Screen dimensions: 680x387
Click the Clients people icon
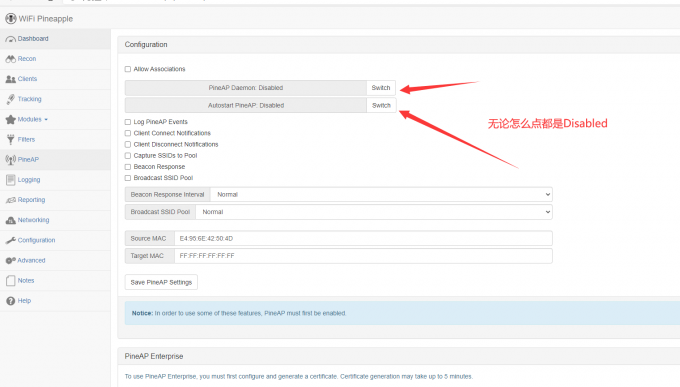[10, 79]
